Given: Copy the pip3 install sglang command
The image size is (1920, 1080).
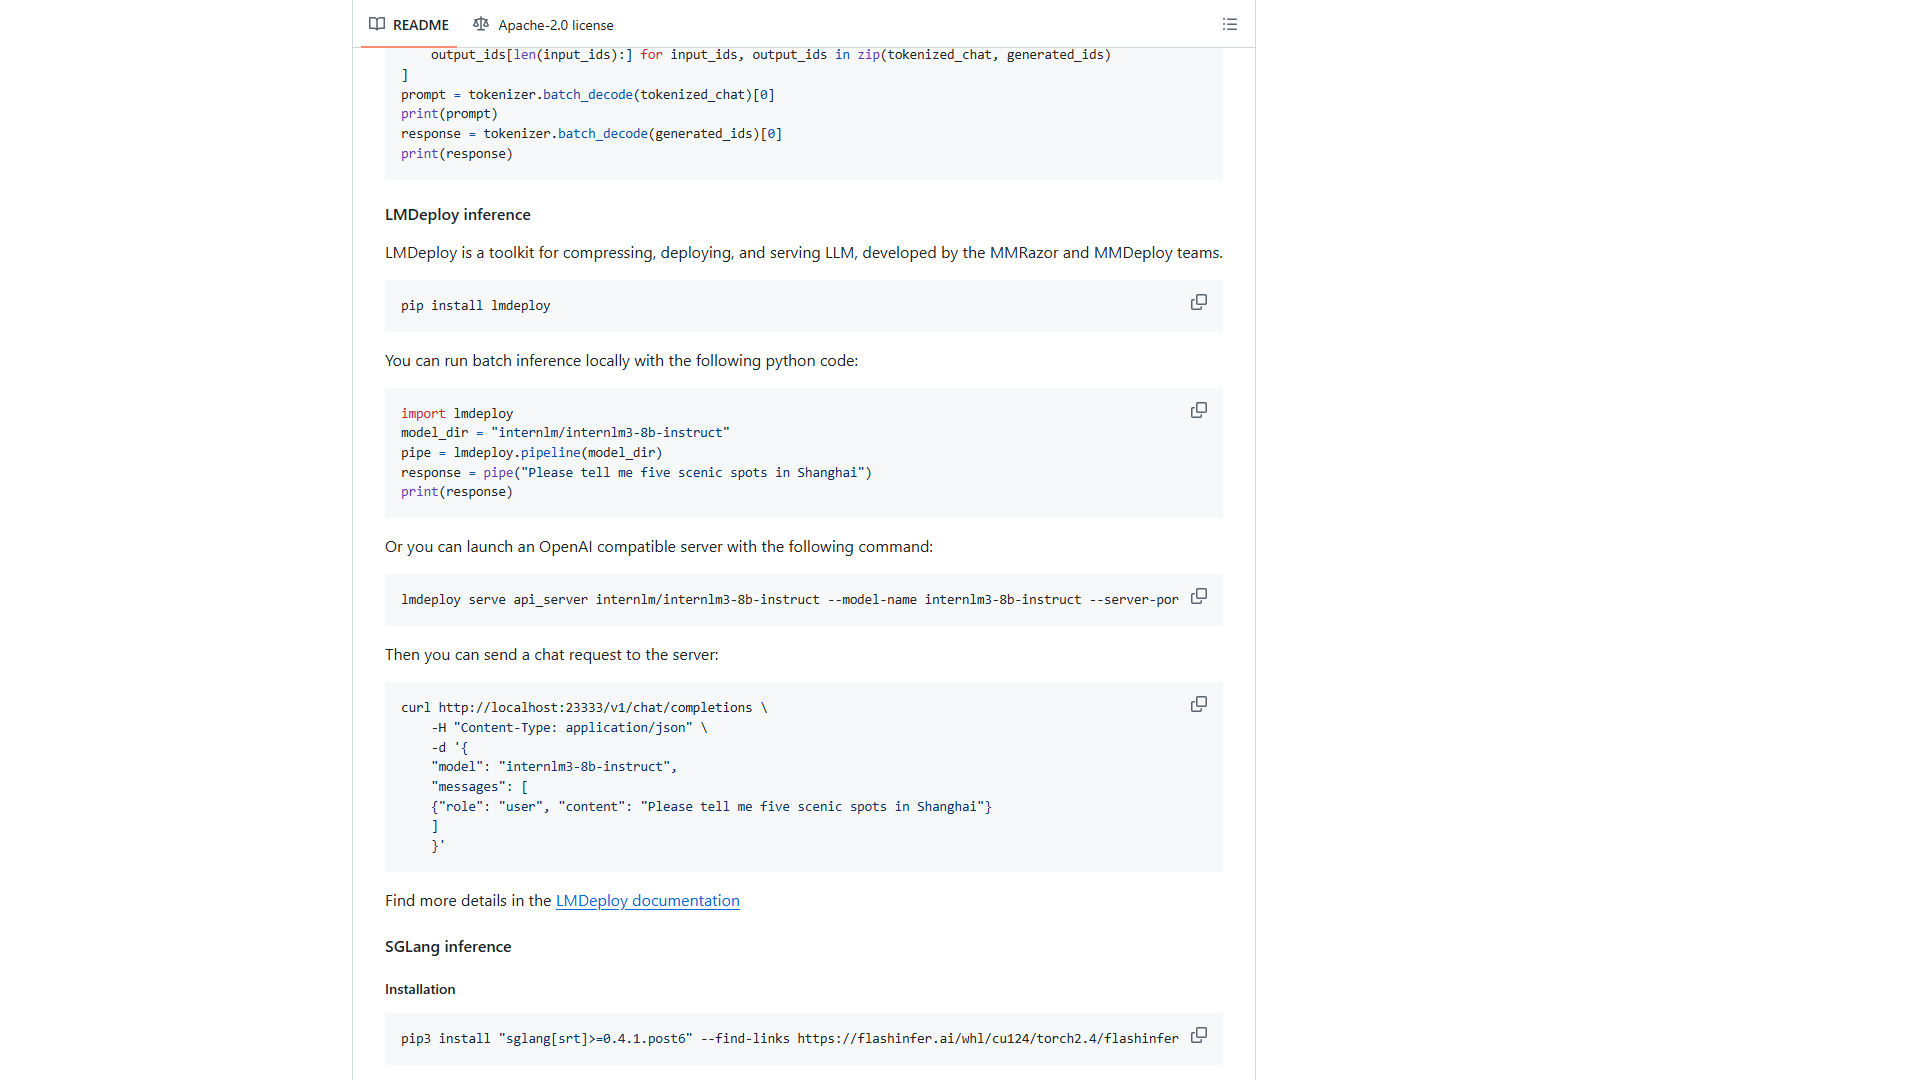Looking at the screenshot, I should click(1198, 1036).
